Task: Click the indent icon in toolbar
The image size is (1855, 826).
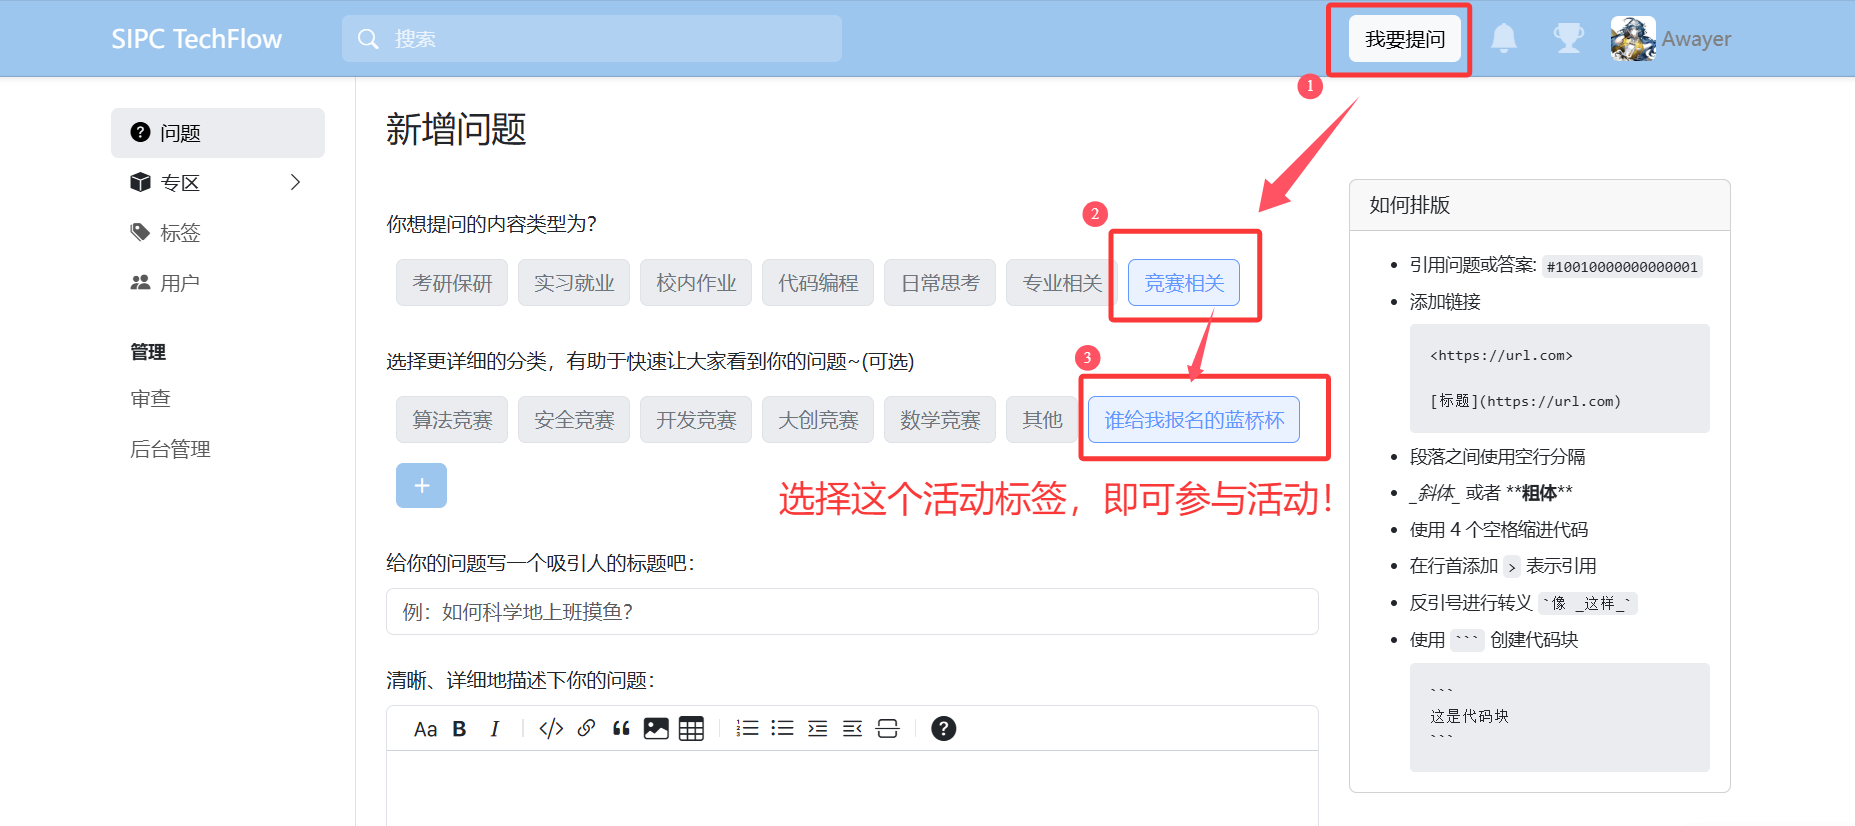Action: click(817, 728)
